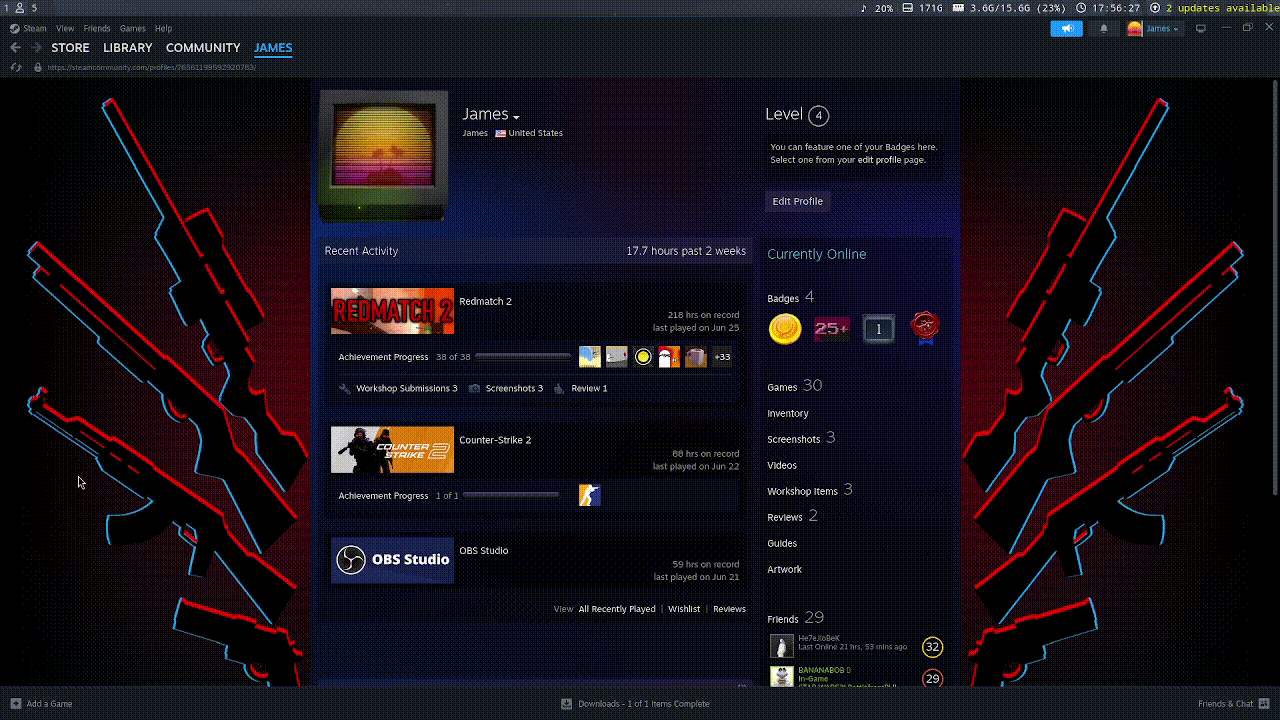1280x720 pixels.
Task: Open the James account dropdown at top
Action: pos(1154,28)
